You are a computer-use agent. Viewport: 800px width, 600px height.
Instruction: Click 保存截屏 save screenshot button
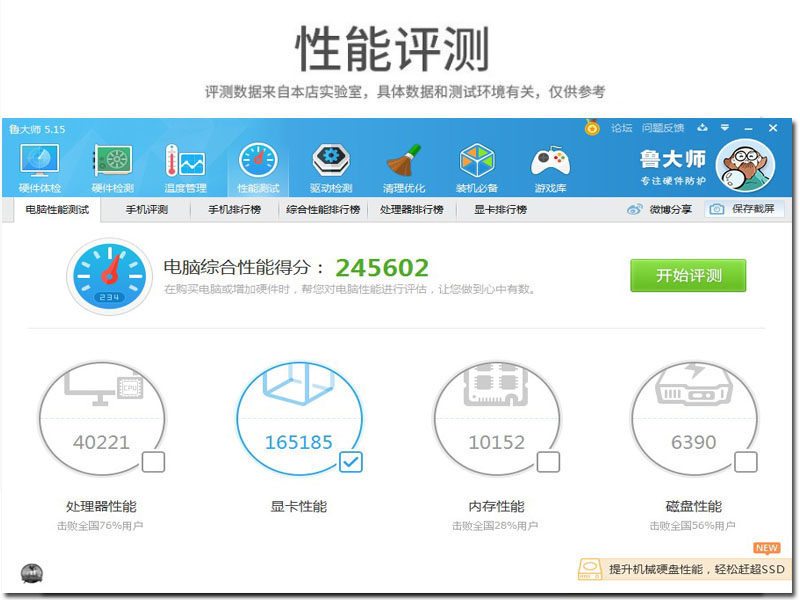click(745, 209)
